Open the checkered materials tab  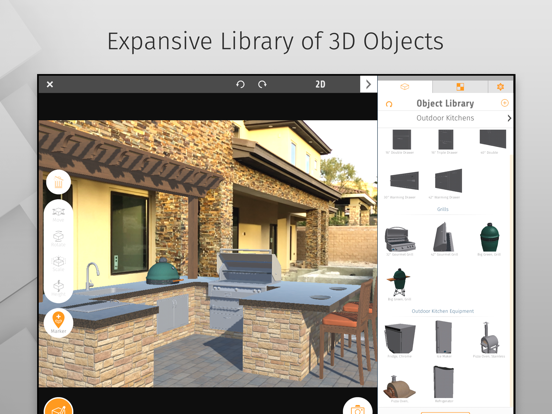(x=460, y=87)
